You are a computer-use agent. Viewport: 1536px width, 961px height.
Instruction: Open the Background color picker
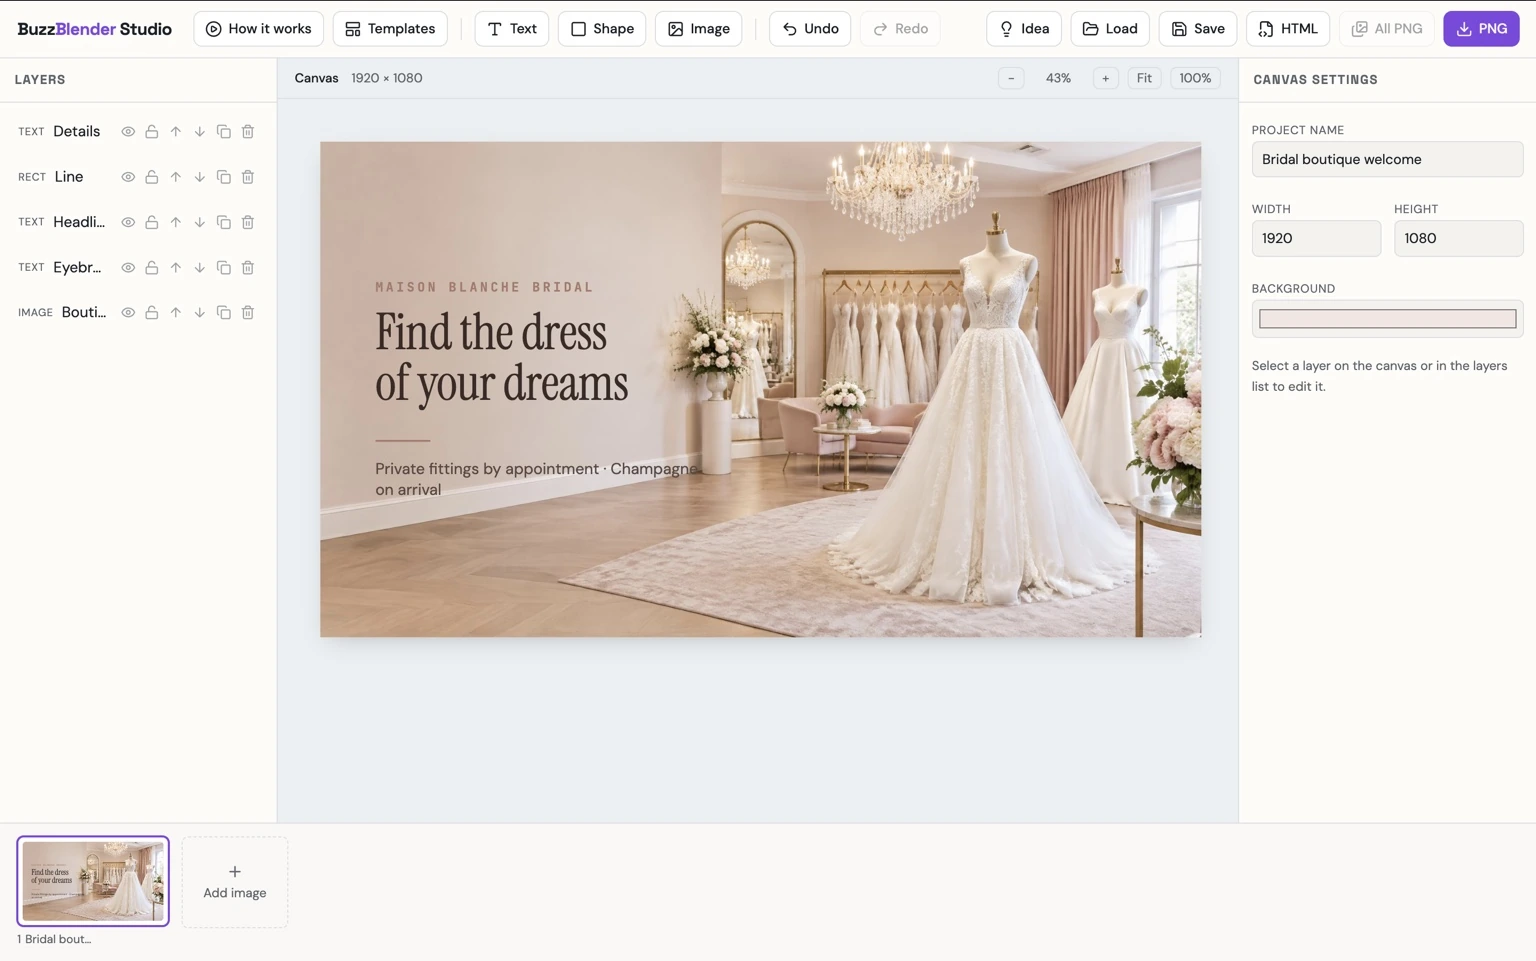coord(1387,319)
